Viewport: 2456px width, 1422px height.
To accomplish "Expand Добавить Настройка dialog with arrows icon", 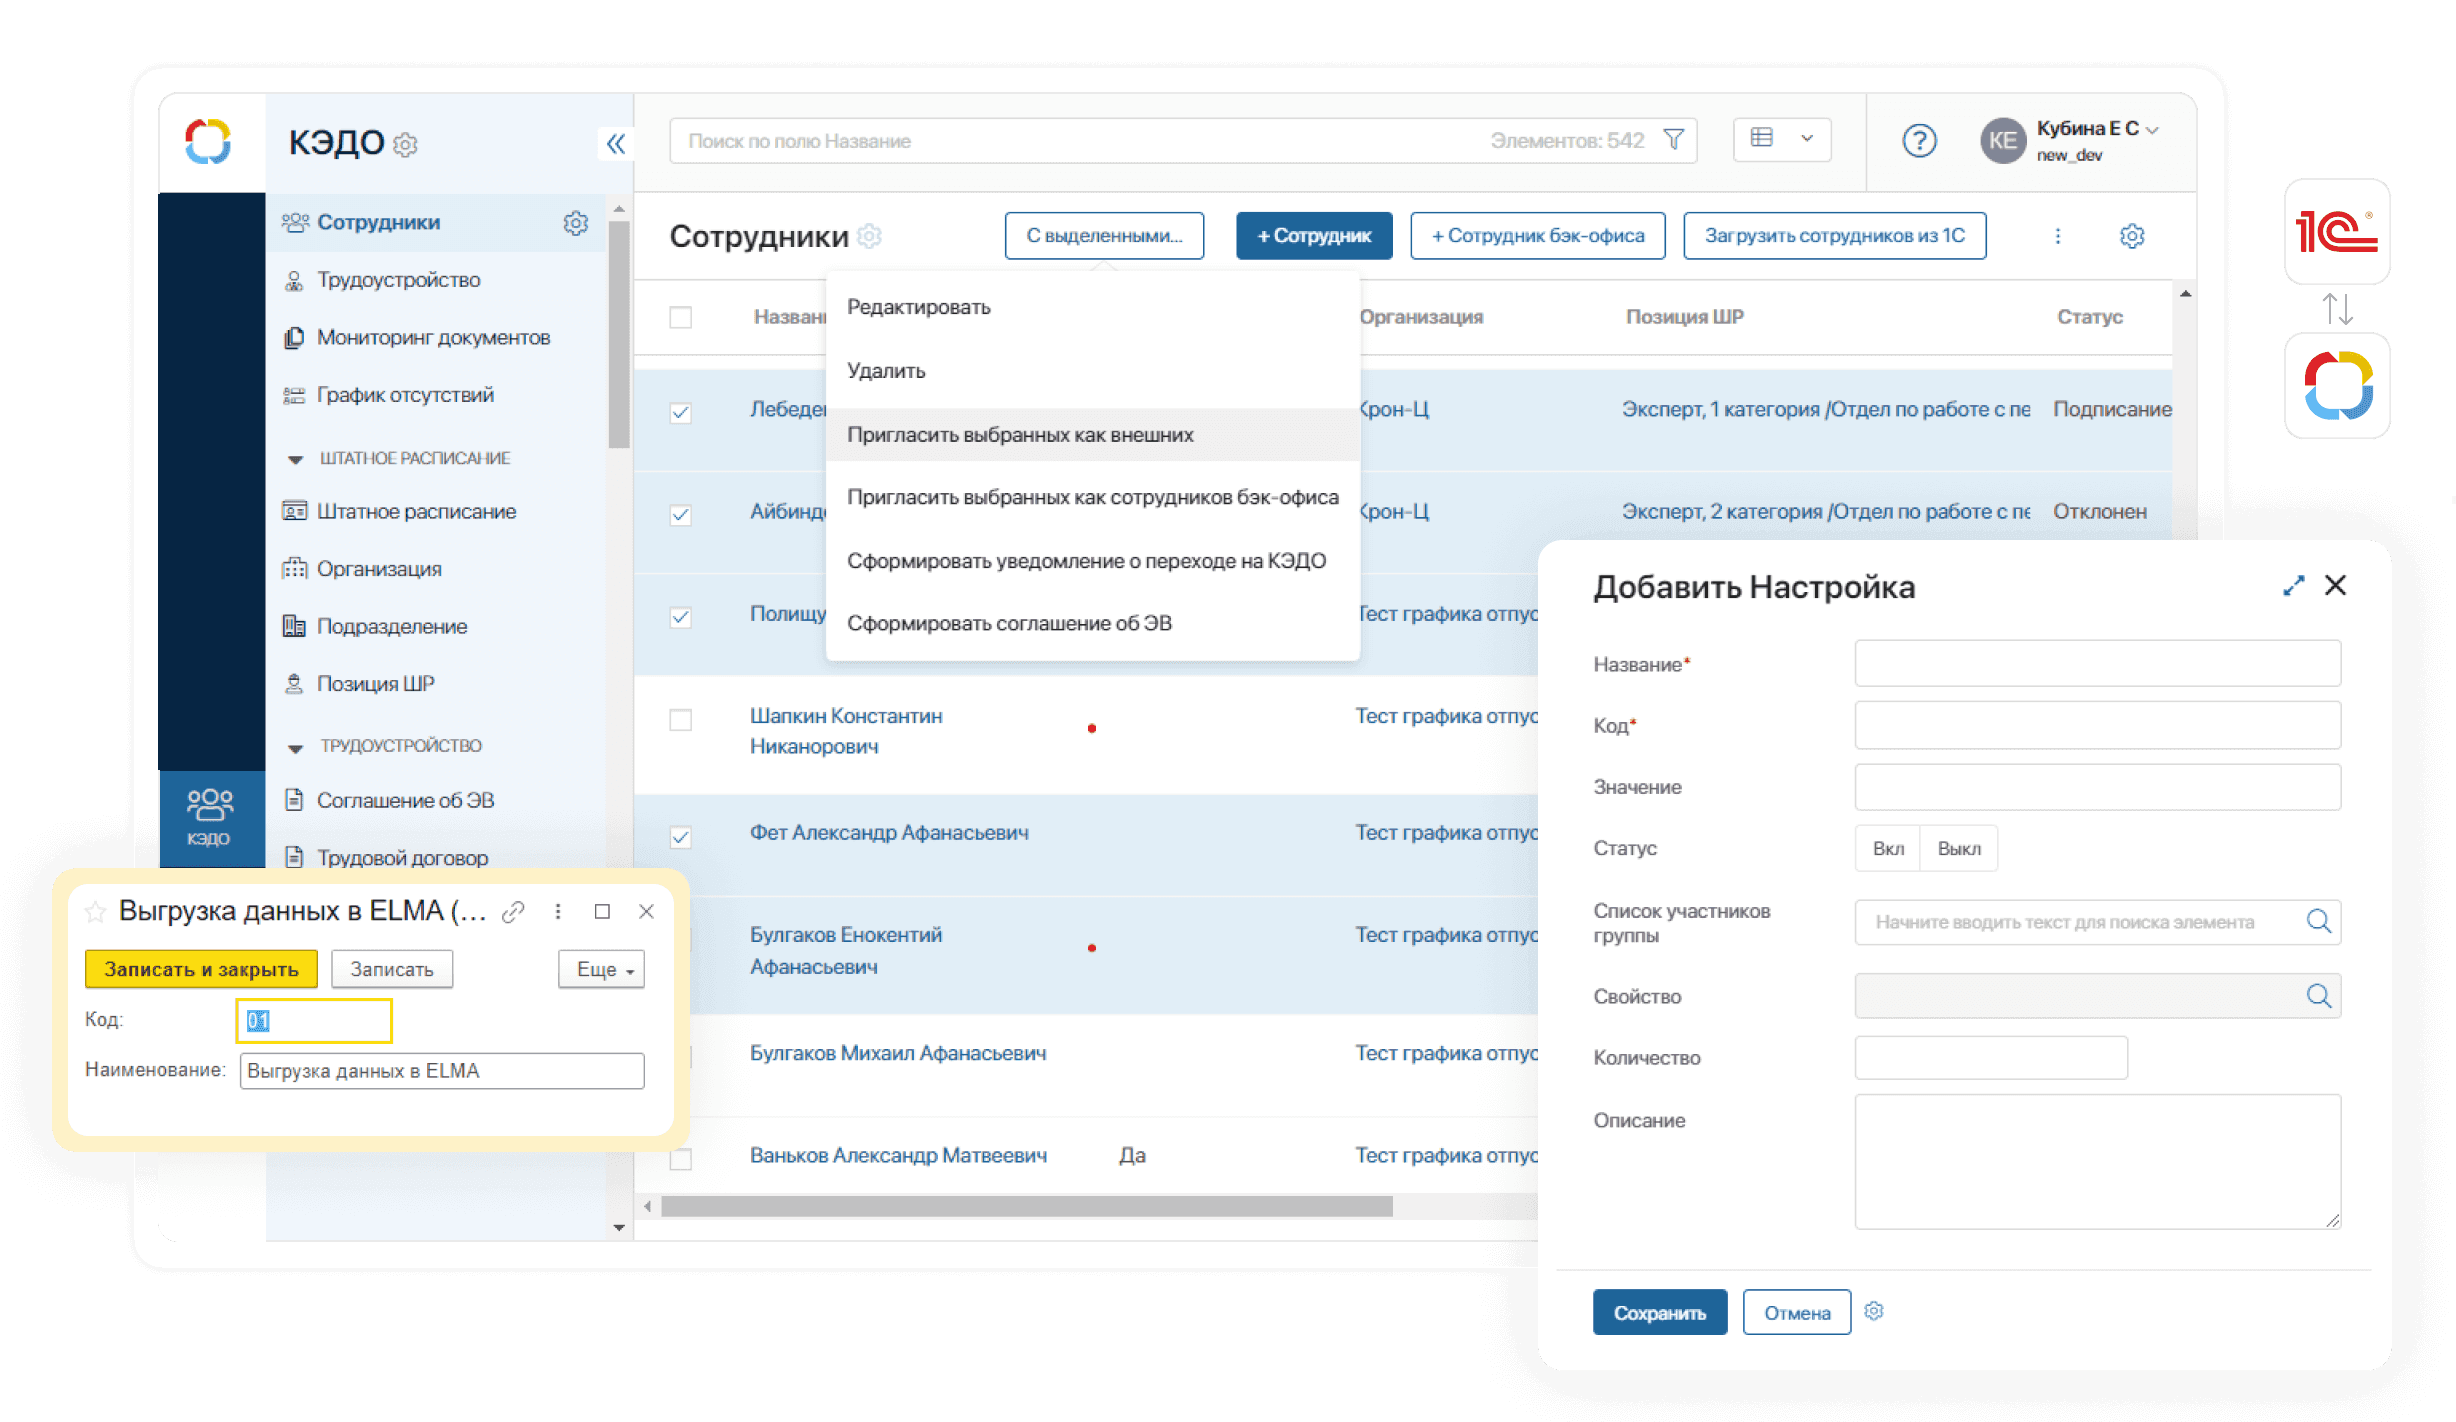I will click(x=2293, y=586).
